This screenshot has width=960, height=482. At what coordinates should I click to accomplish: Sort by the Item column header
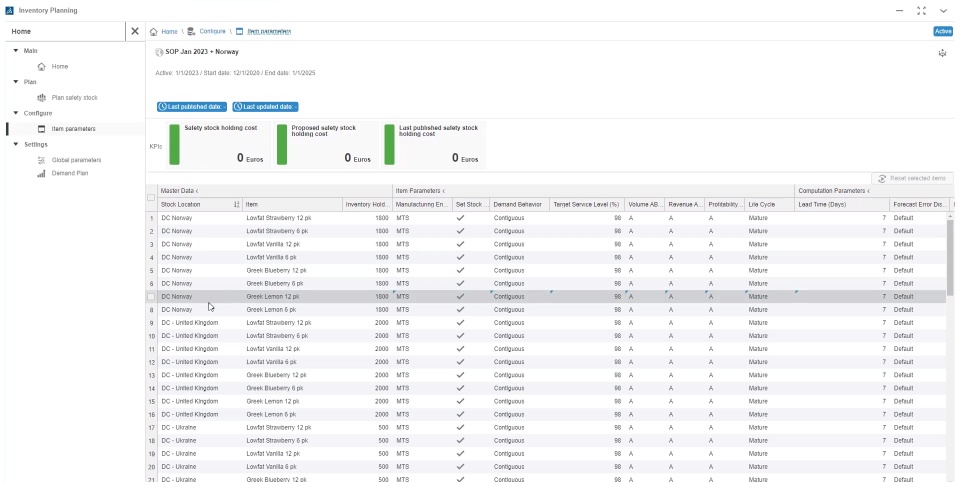click(x=292, y=205)
